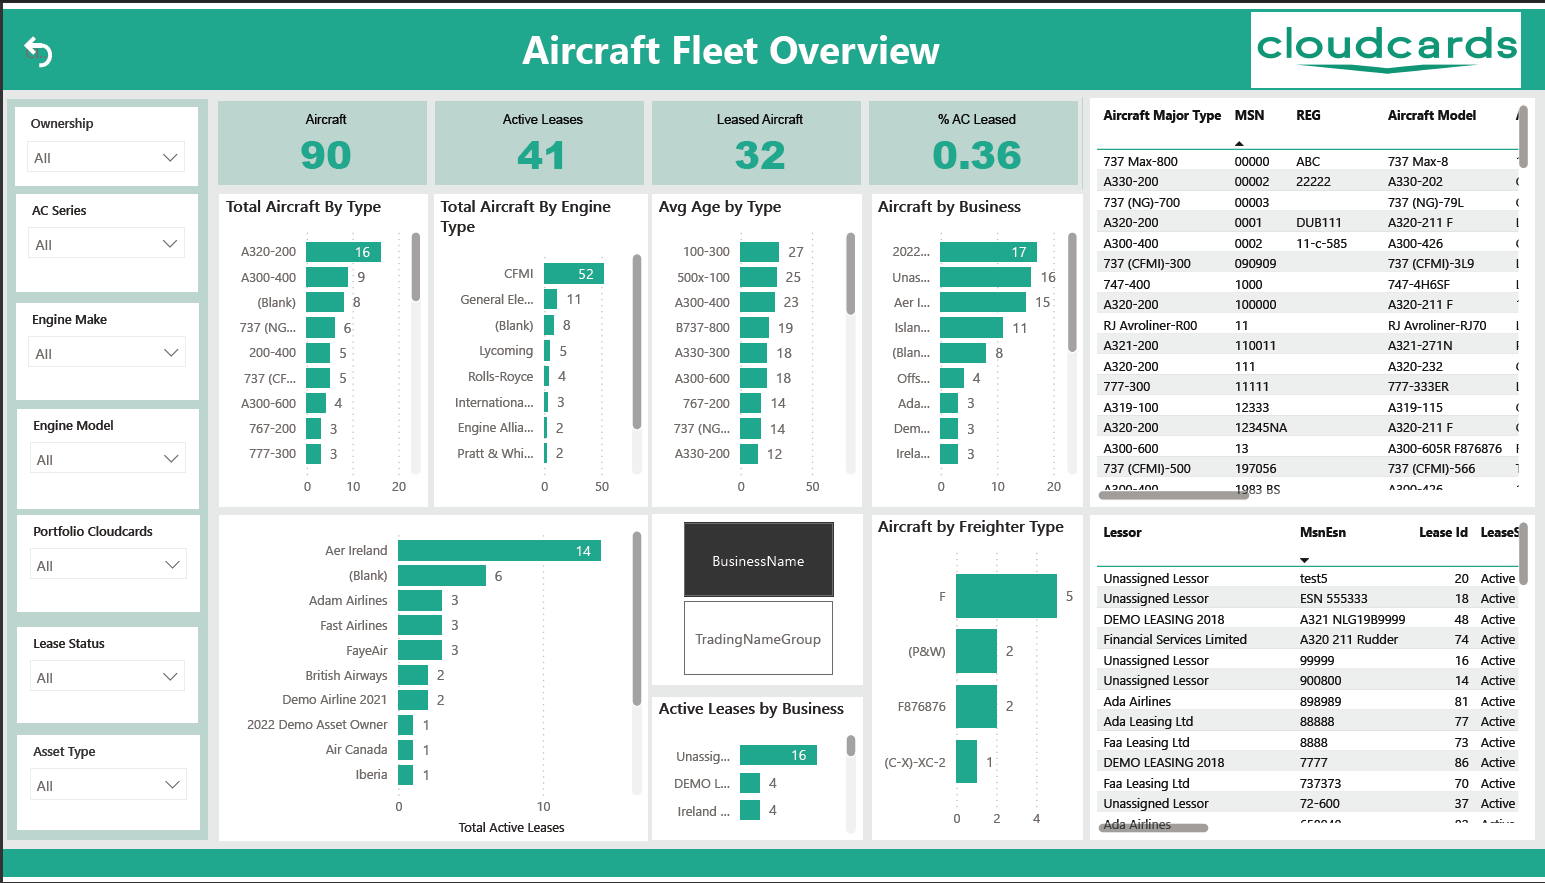
Task: Click the F freighter type bar
Action: (1005, 596)
